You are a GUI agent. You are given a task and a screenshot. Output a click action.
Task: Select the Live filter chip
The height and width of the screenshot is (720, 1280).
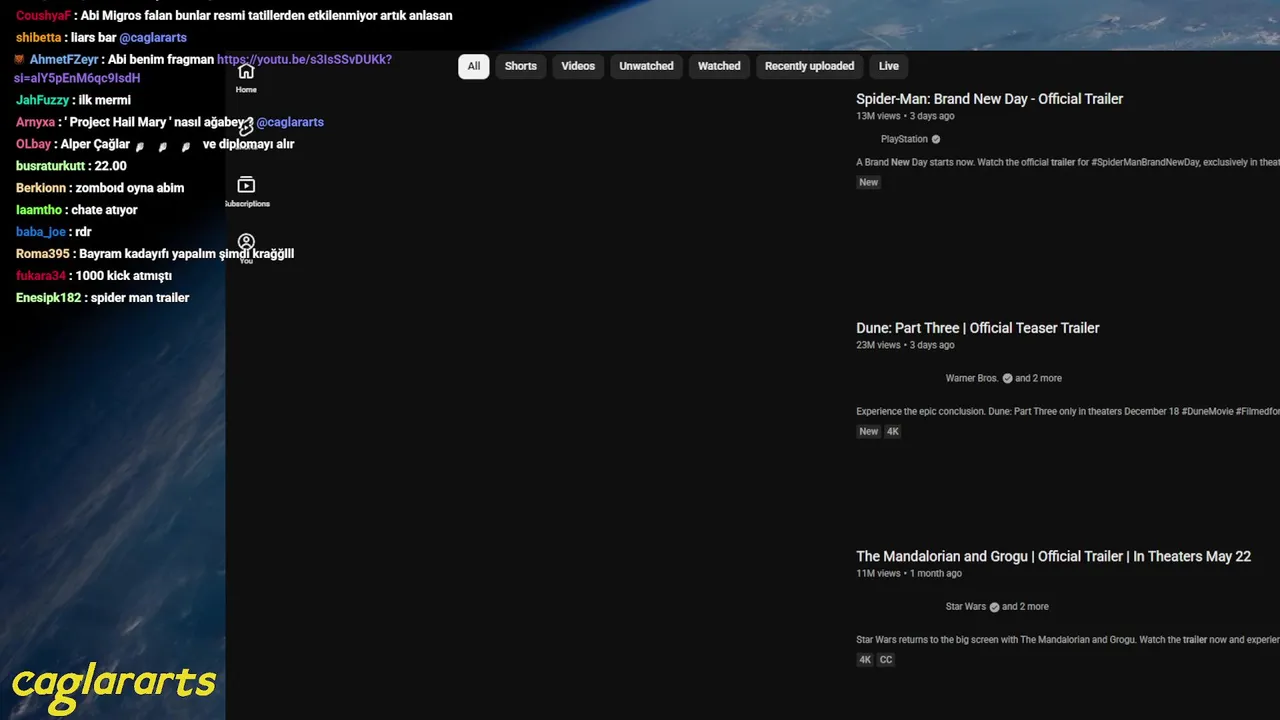[x=889, y=66]
